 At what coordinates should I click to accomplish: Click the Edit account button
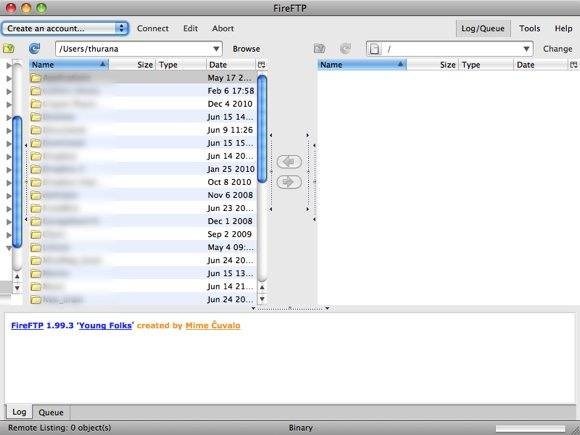click(190, 28)
